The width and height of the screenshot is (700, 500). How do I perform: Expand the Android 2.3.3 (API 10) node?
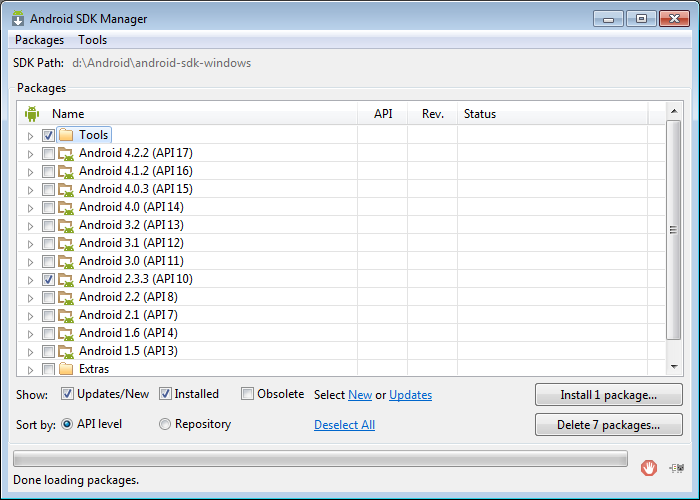click(x=30, y=280)
